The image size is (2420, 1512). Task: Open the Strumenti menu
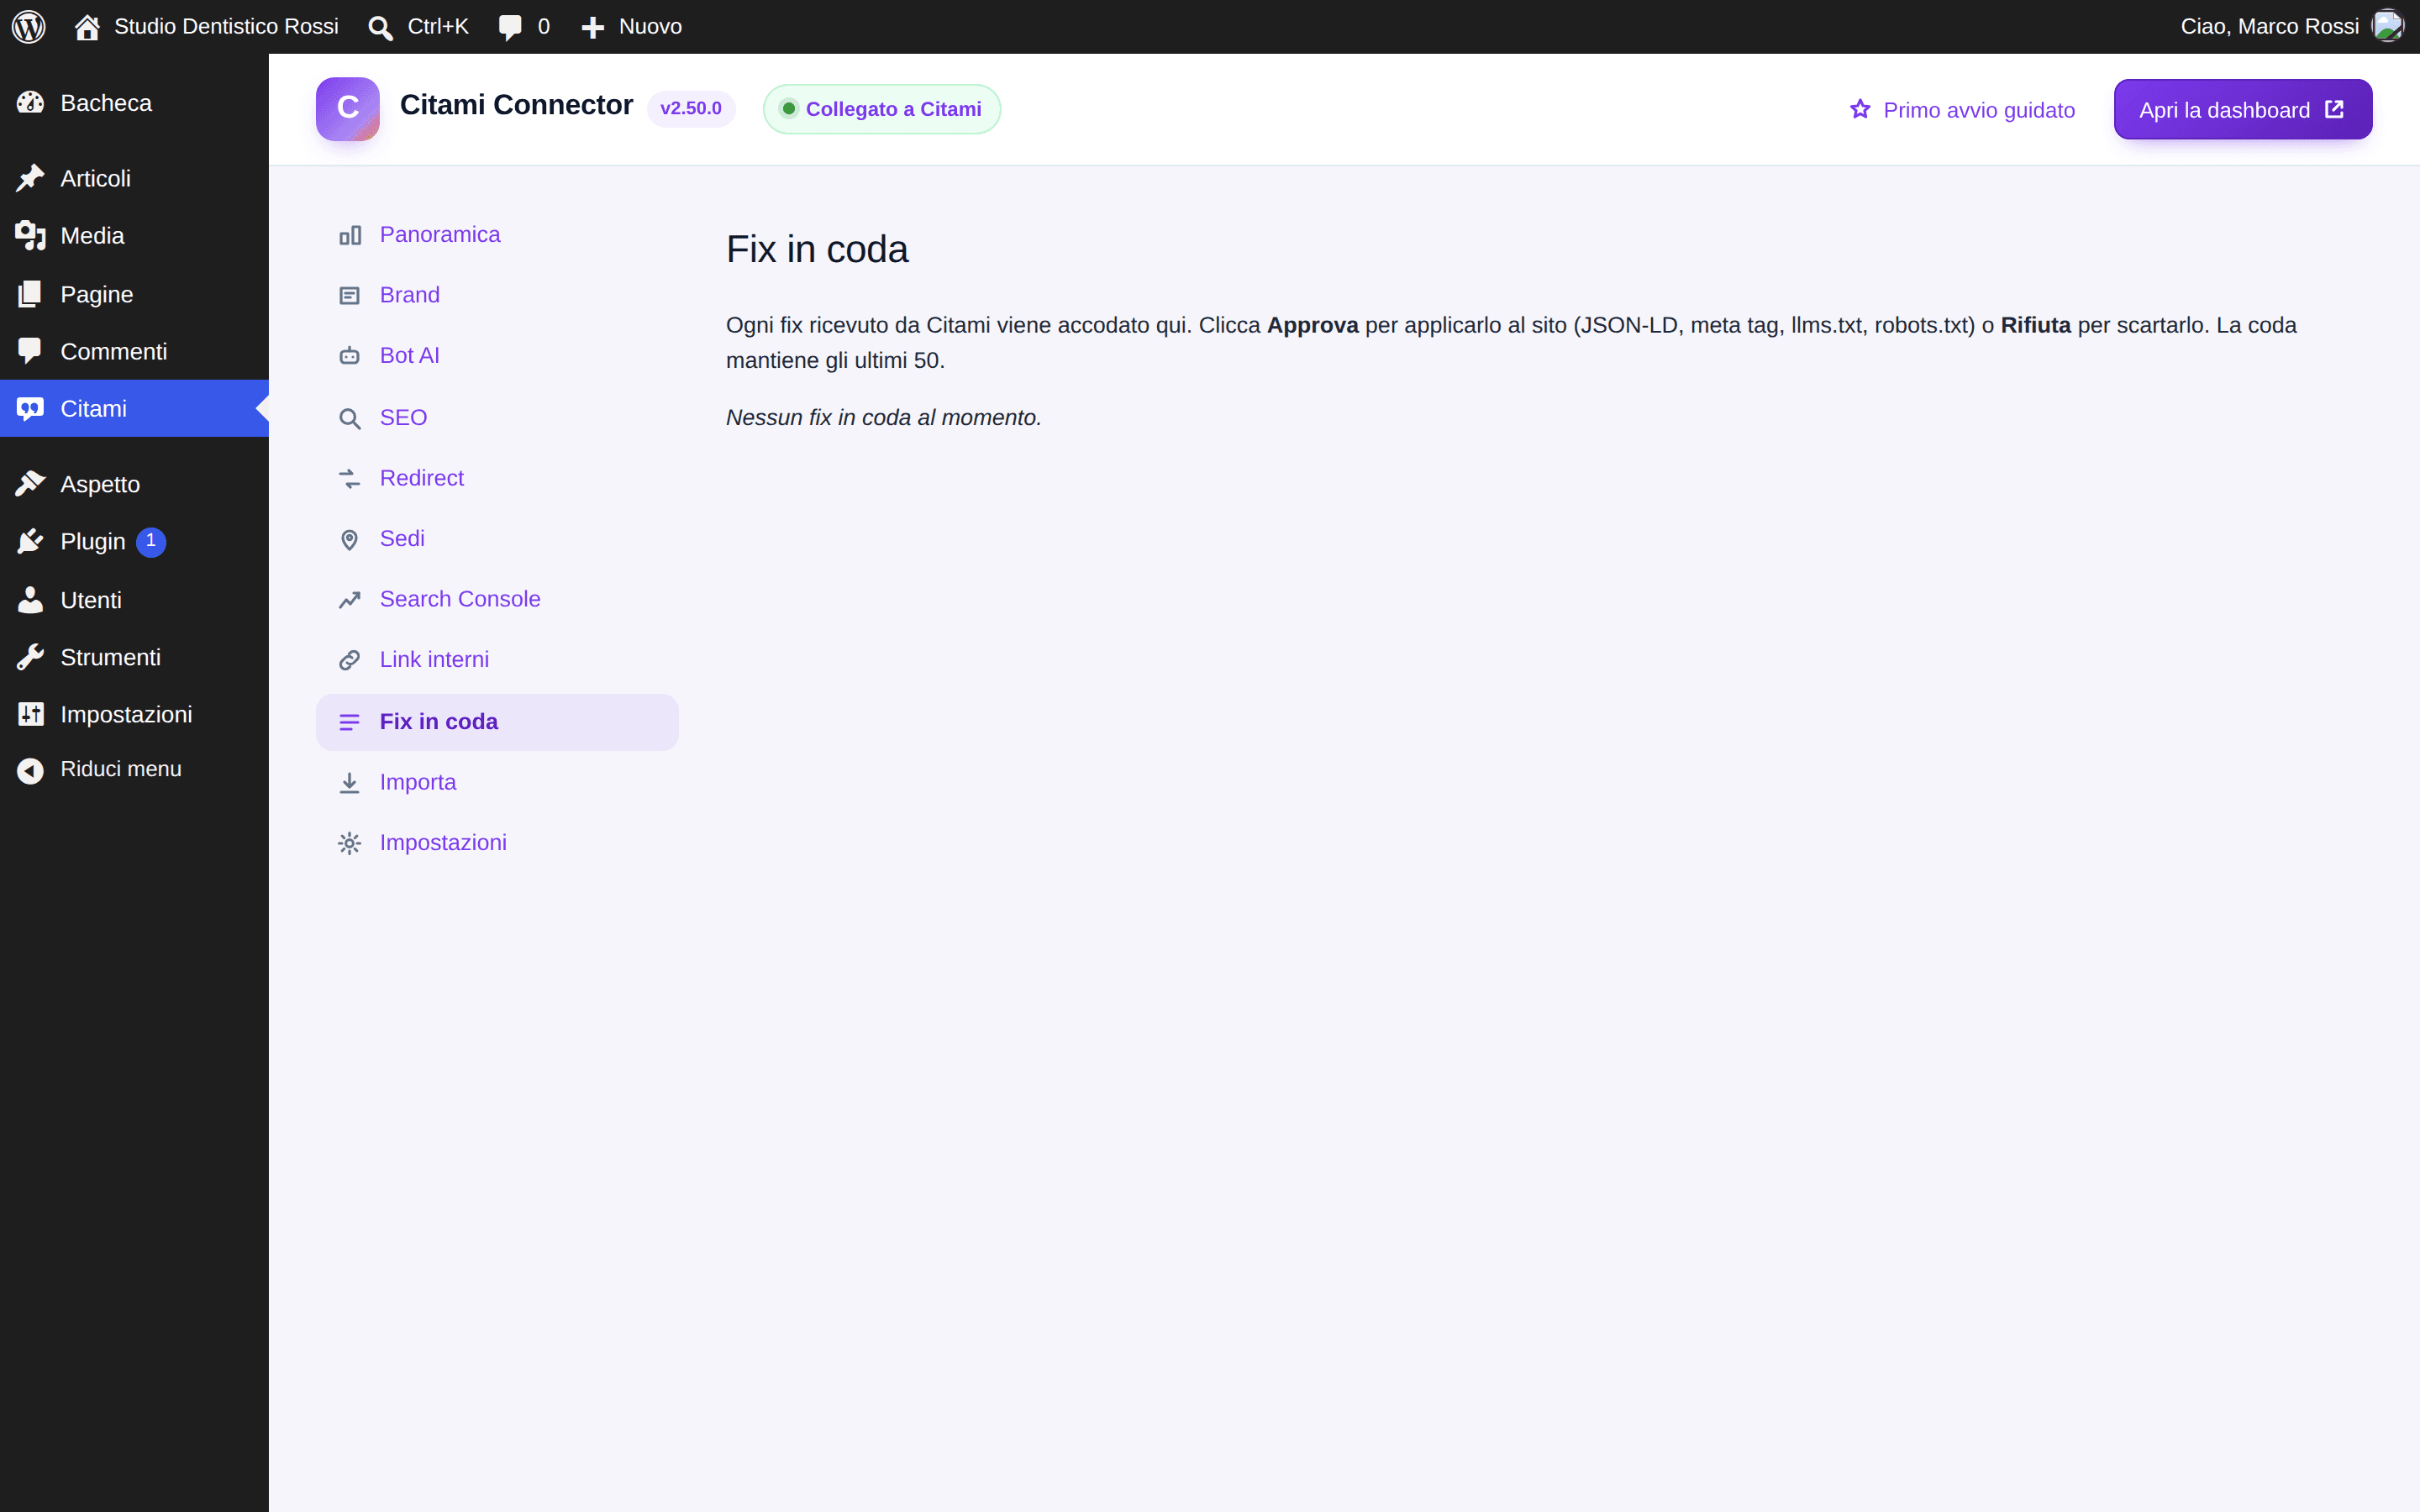coord(134,657)
